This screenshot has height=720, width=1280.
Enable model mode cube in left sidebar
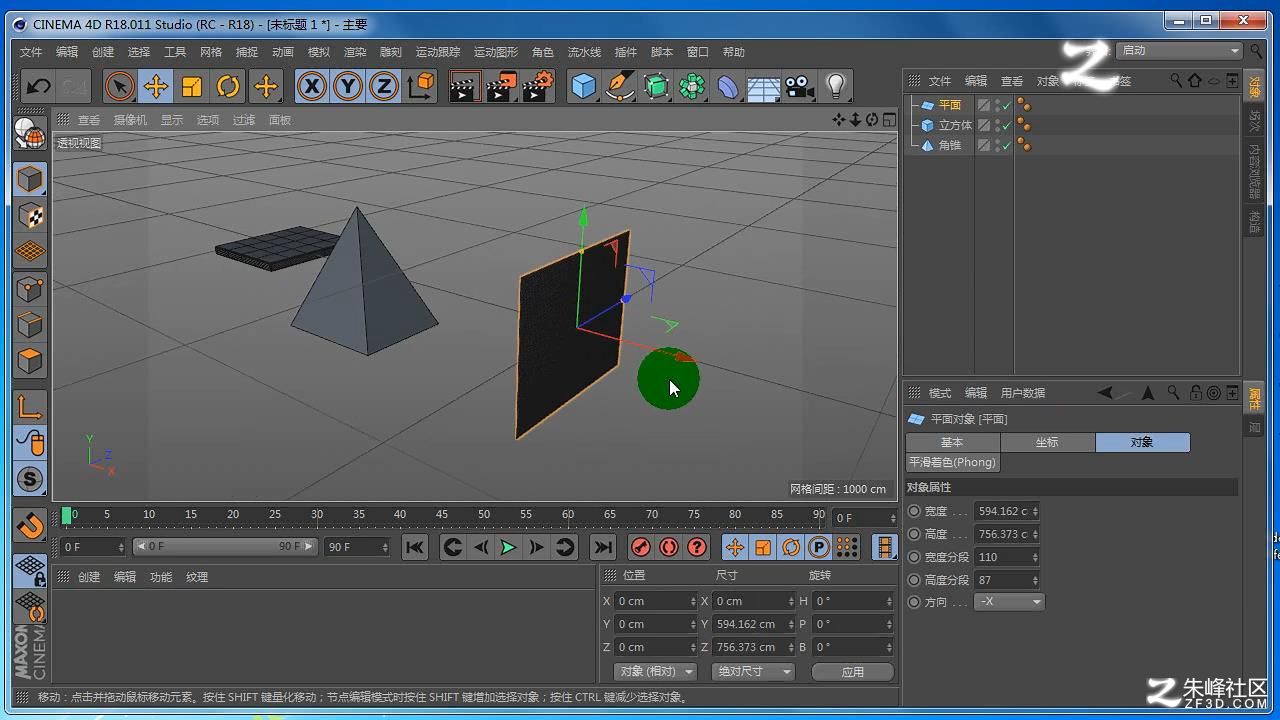click(30, 179)
